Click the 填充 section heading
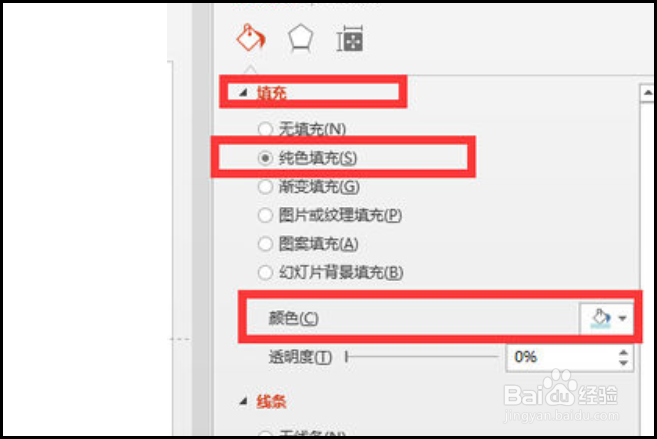The image size is (657, 439). (272, 93)
